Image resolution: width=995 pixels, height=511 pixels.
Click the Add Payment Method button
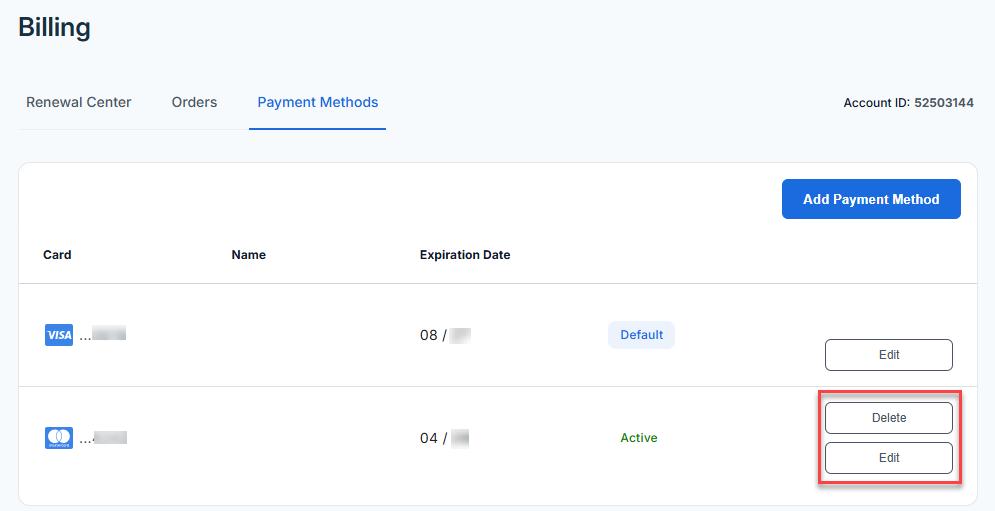pyautogui.click(x=871, y=199)
